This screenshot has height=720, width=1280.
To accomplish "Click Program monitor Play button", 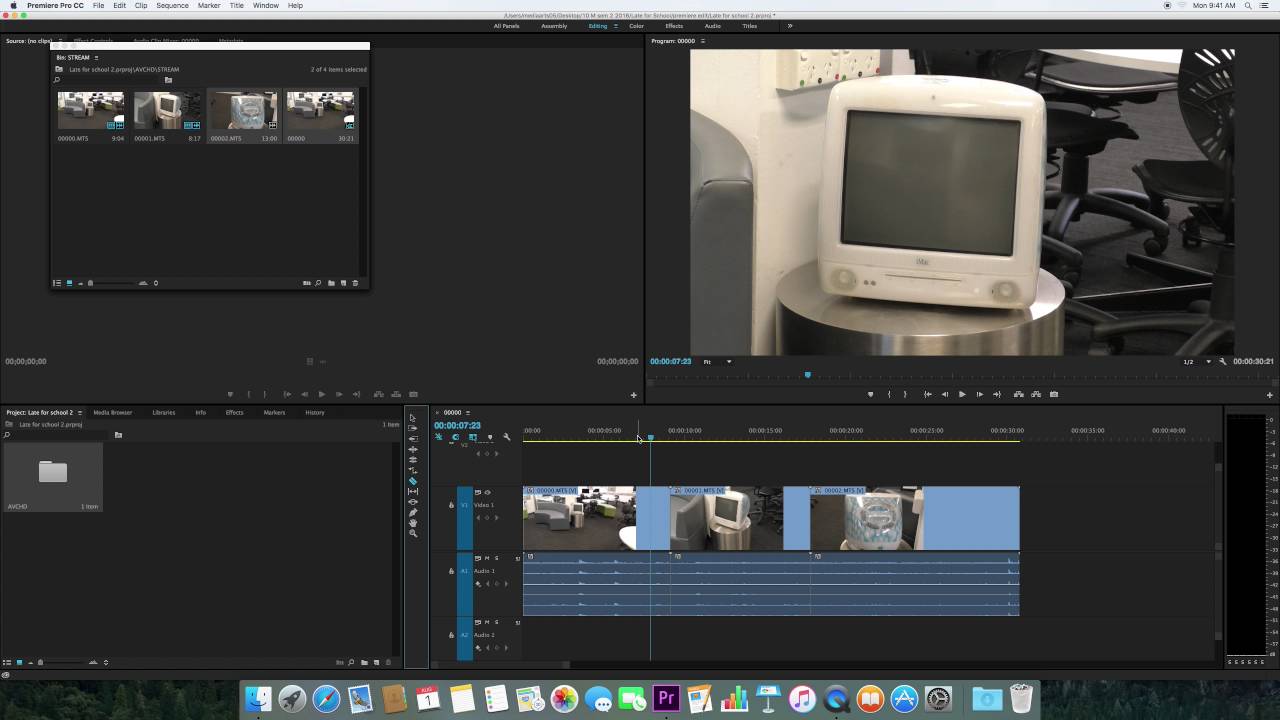I will [x=962, y=394].
